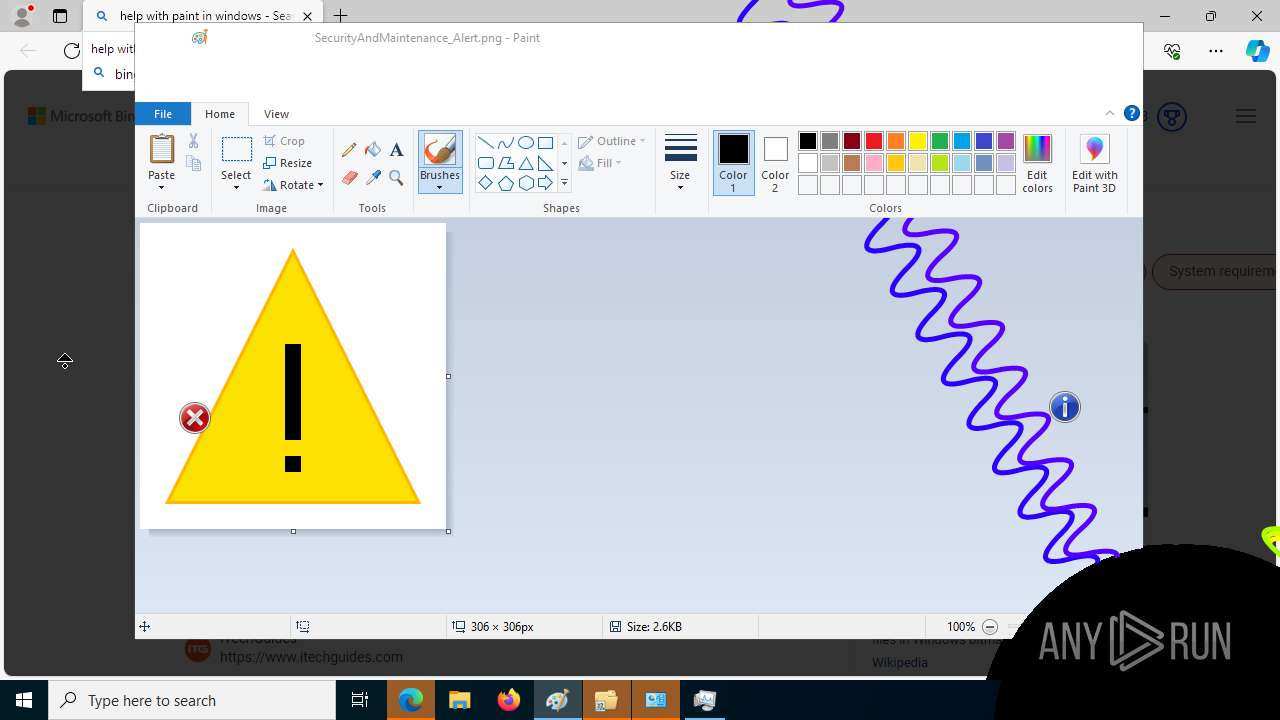Click the taskbar search box
The image size is (1280, 720).
pos(192,700)
